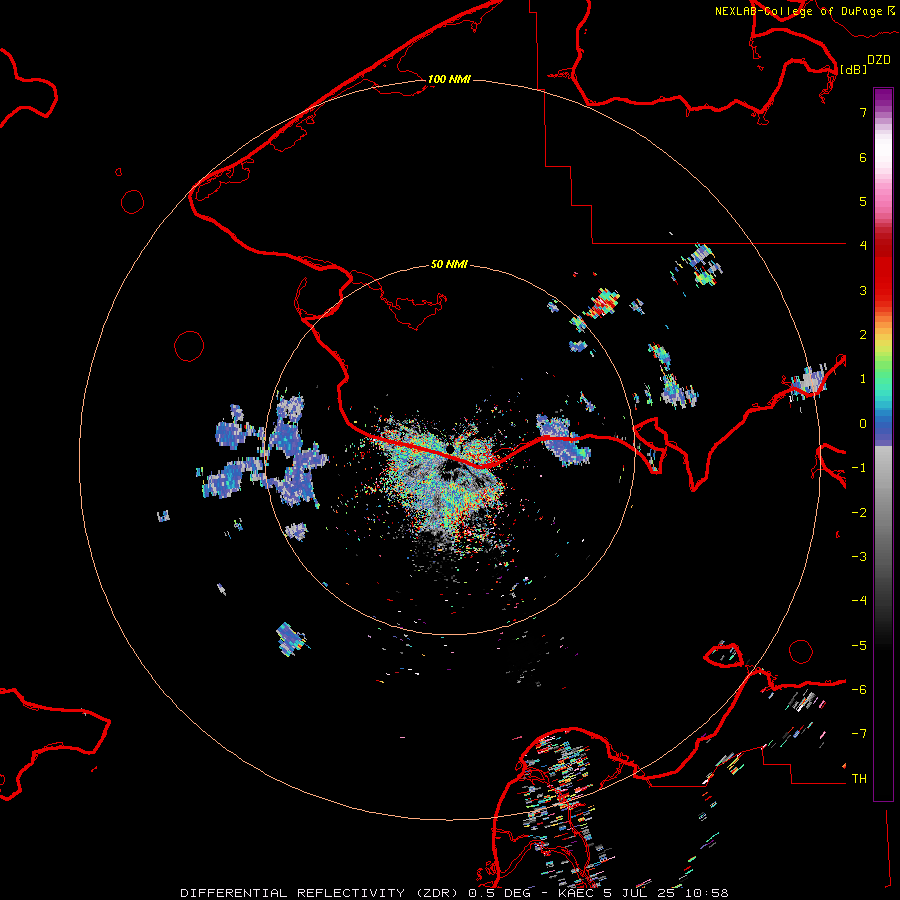Click the 2 value on the color scale
The height and width of the screenshot is (900, 900).
[x=863, y=335]
